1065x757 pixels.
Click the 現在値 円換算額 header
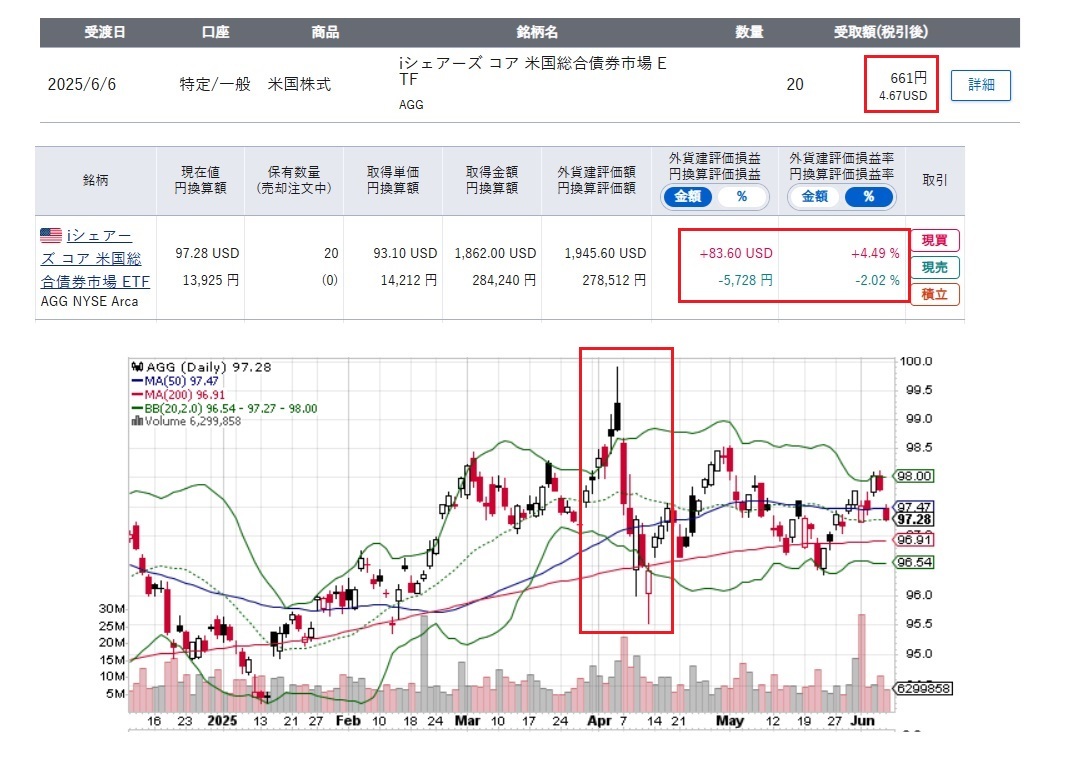coord(200,180)
